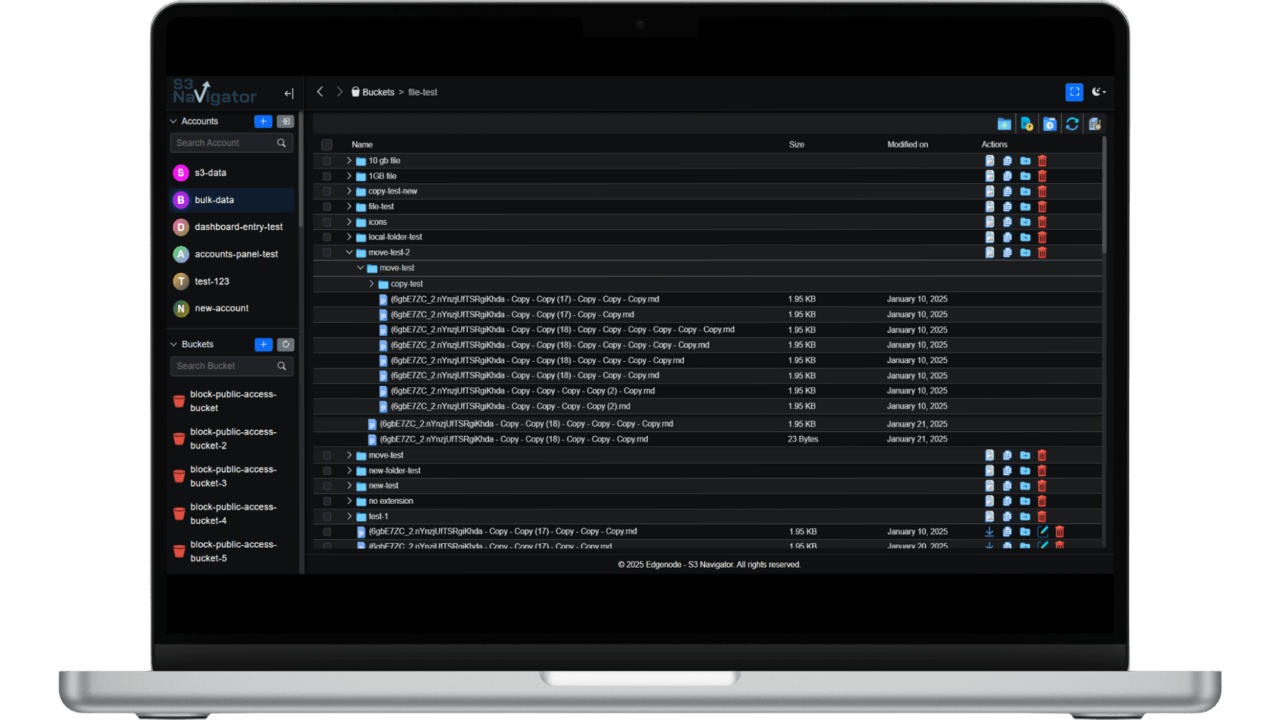Collapse the move-test-2 folder

click(x=349, y=253)
